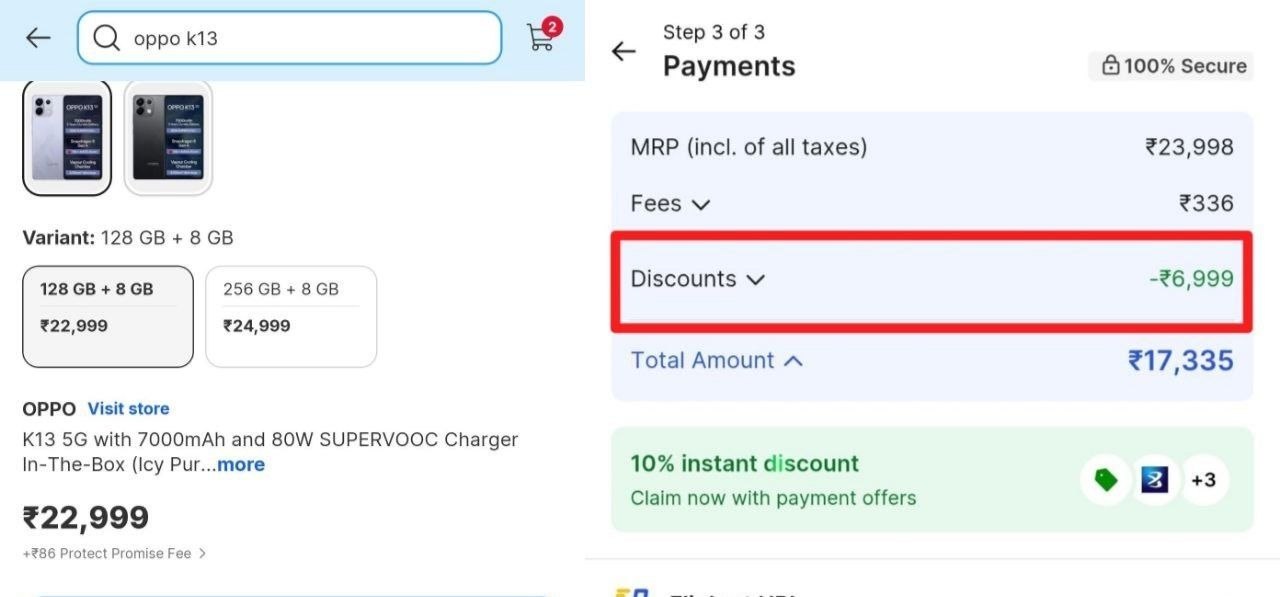Expand product title with 'more' link
This screenshot has width=1280, height=597.
(x=241, y=464)
